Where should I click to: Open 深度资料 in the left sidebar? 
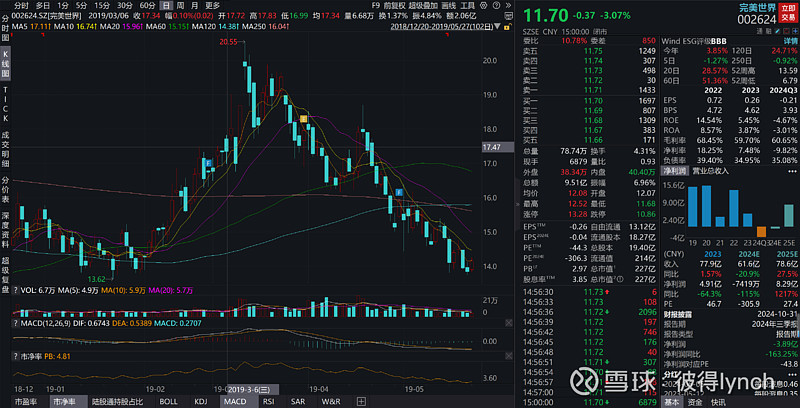(6, 229)
